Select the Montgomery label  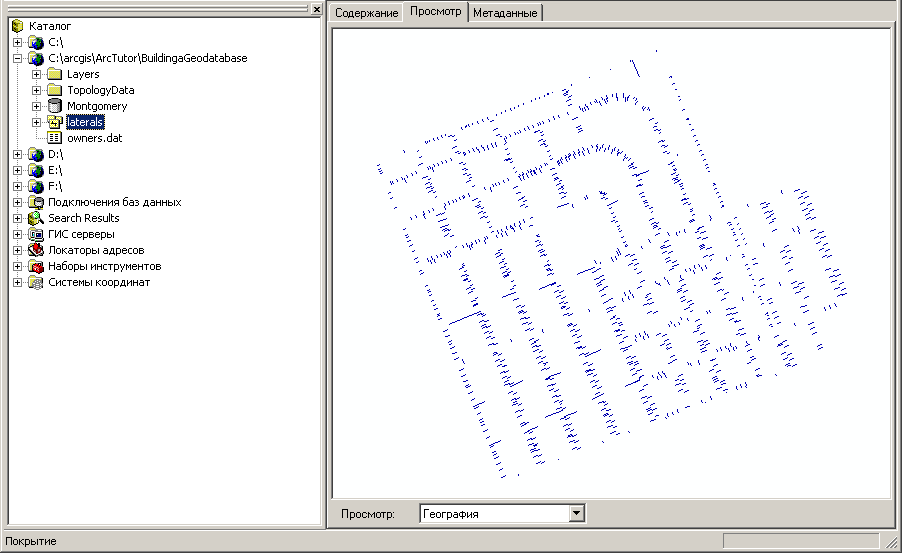(x=97, y=106)
